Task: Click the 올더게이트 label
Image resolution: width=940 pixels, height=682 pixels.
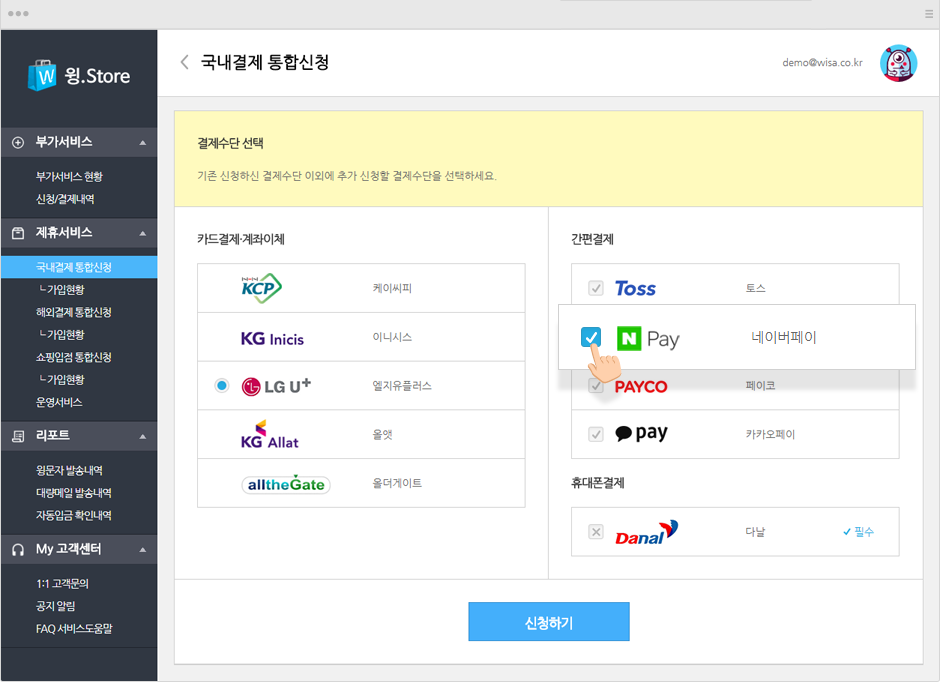Action: tap(397, 483)
